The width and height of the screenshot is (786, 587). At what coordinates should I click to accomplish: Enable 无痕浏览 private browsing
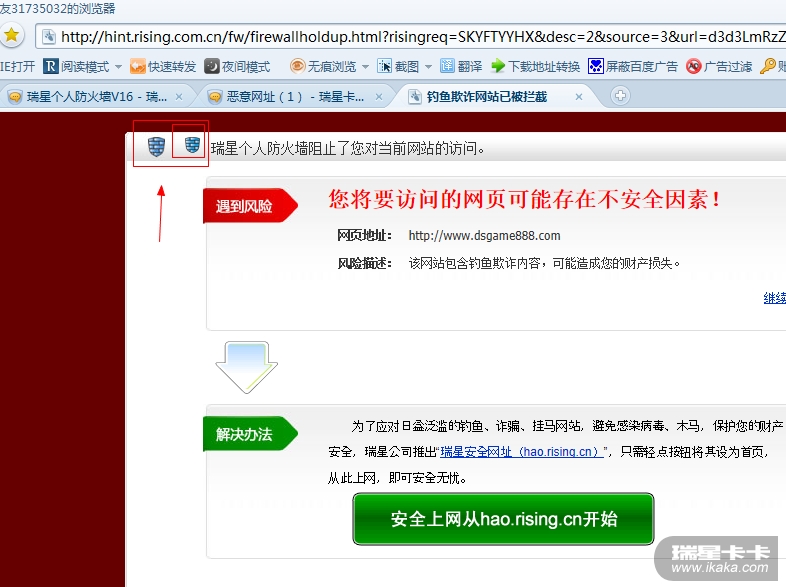pyautogui.click(x=323, y=66)
